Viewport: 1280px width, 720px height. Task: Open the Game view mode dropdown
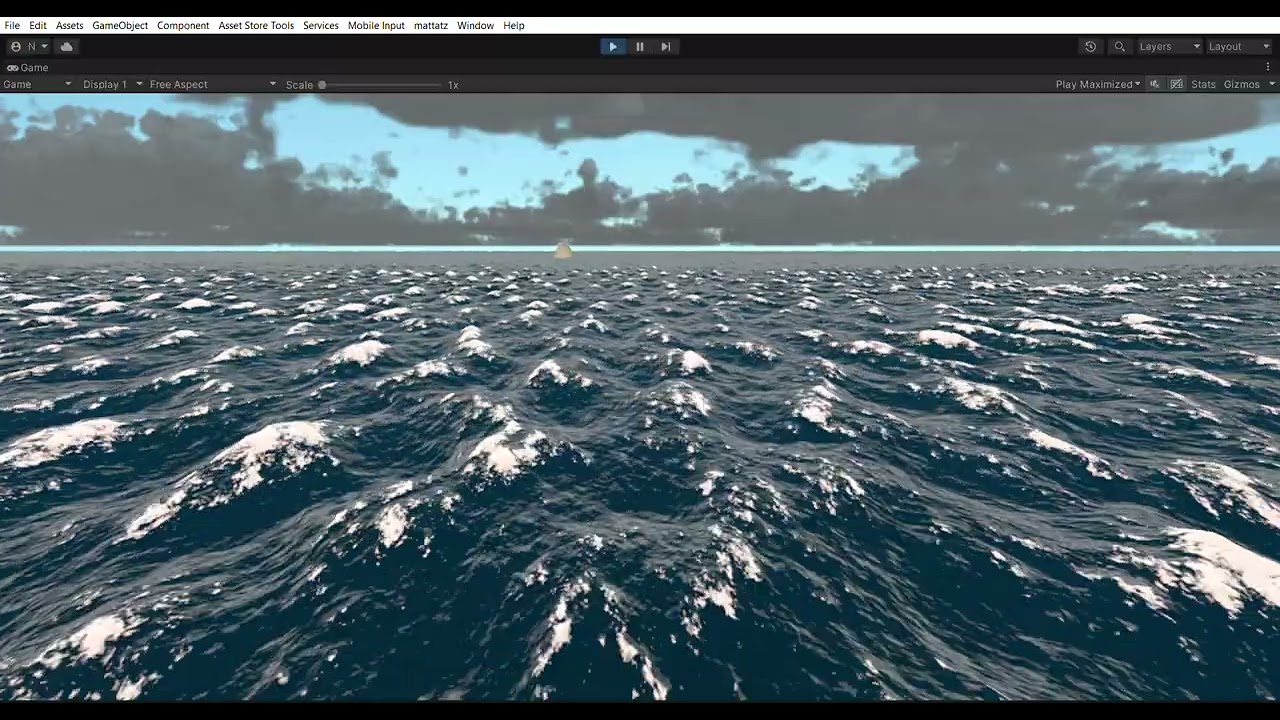(37, 85)
